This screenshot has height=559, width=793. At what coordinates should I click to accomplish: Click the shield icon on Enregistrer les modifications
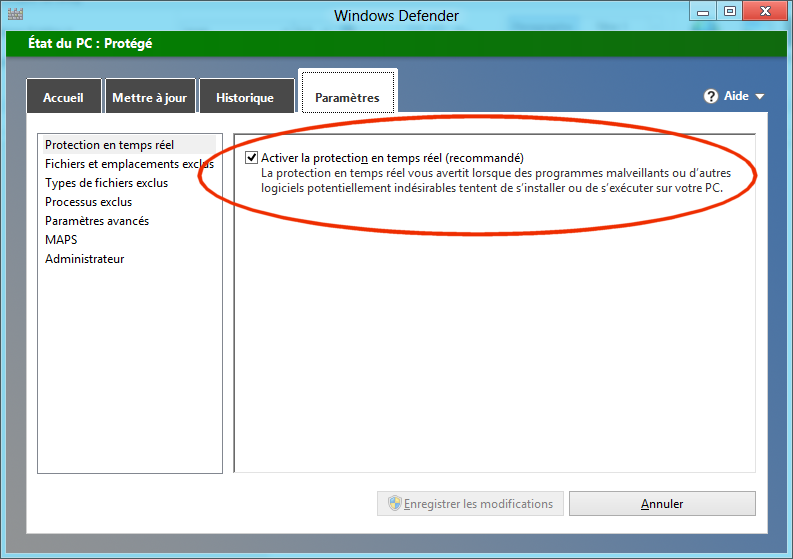click(x=394, y=503)
